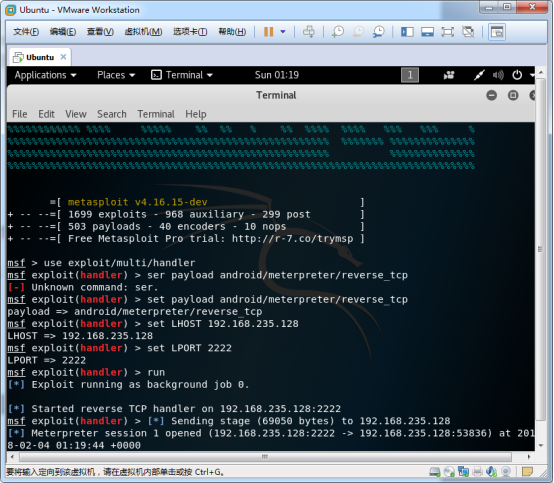Click the Sun 01:19 clock
Screen dimensions: 554x483
point(277,75)
